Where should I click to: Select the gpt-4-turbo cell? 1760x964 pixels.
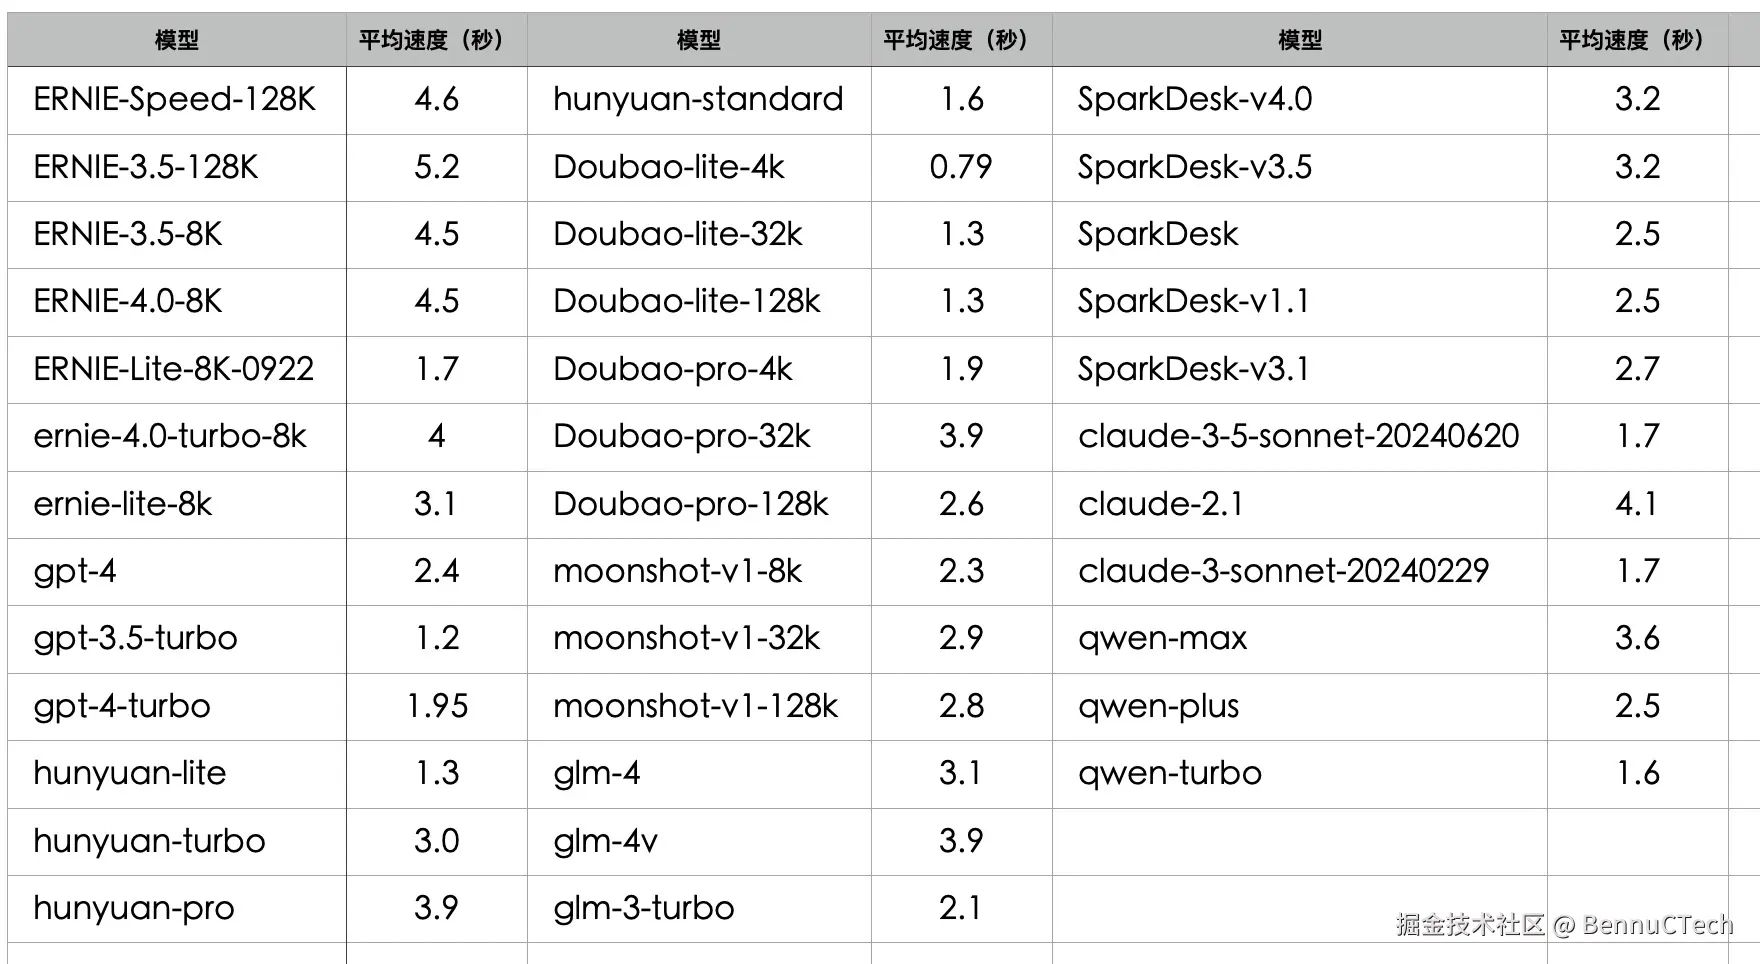click(122, 706)
